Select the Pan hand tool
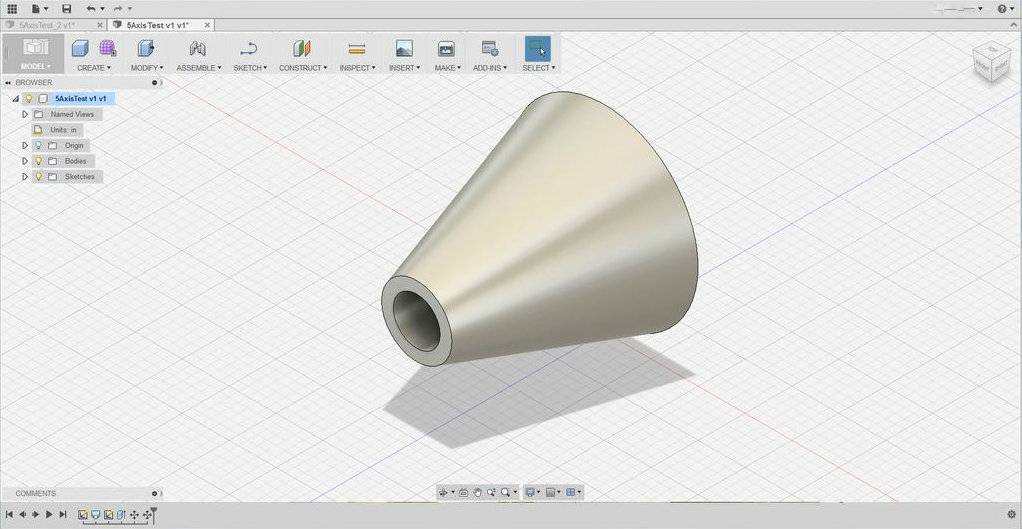Screen dimensions: 1022x529 tap(477, 493)
